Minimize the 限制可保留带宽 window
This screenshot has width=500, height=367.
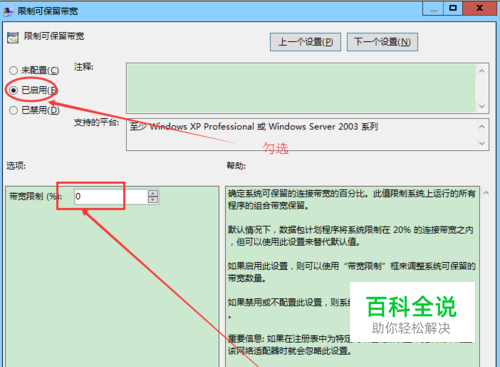[433, 9]
